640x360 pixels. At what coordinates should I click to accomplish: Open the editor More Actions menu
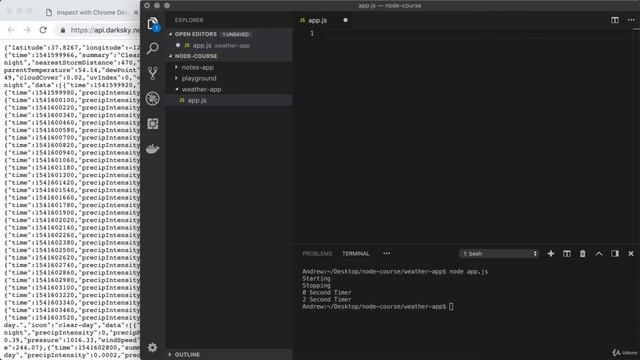click(631, 20)
